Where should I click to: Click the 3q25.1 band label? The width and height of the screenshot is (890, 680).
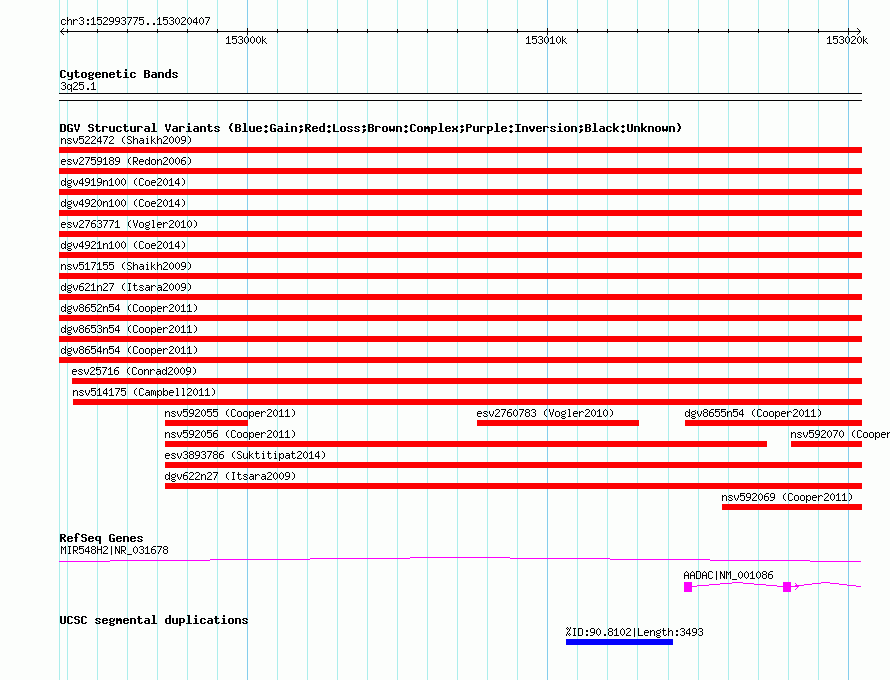(x=78, y=86)
